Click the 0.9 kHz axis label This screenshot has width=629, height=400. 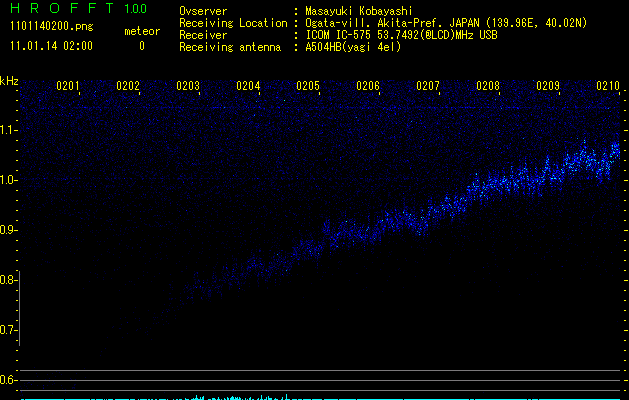(x=7, y=230)
